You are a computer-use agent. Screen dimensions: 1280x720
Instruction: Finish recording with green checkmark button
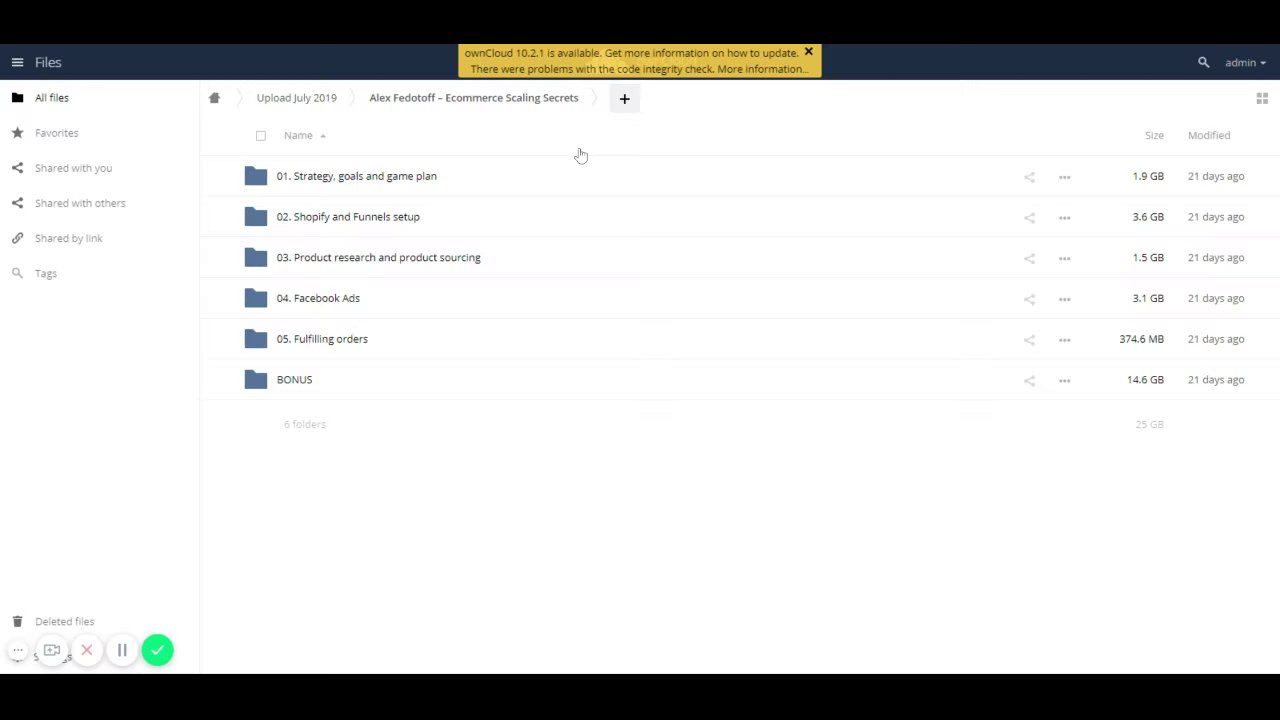coord(157,650)
